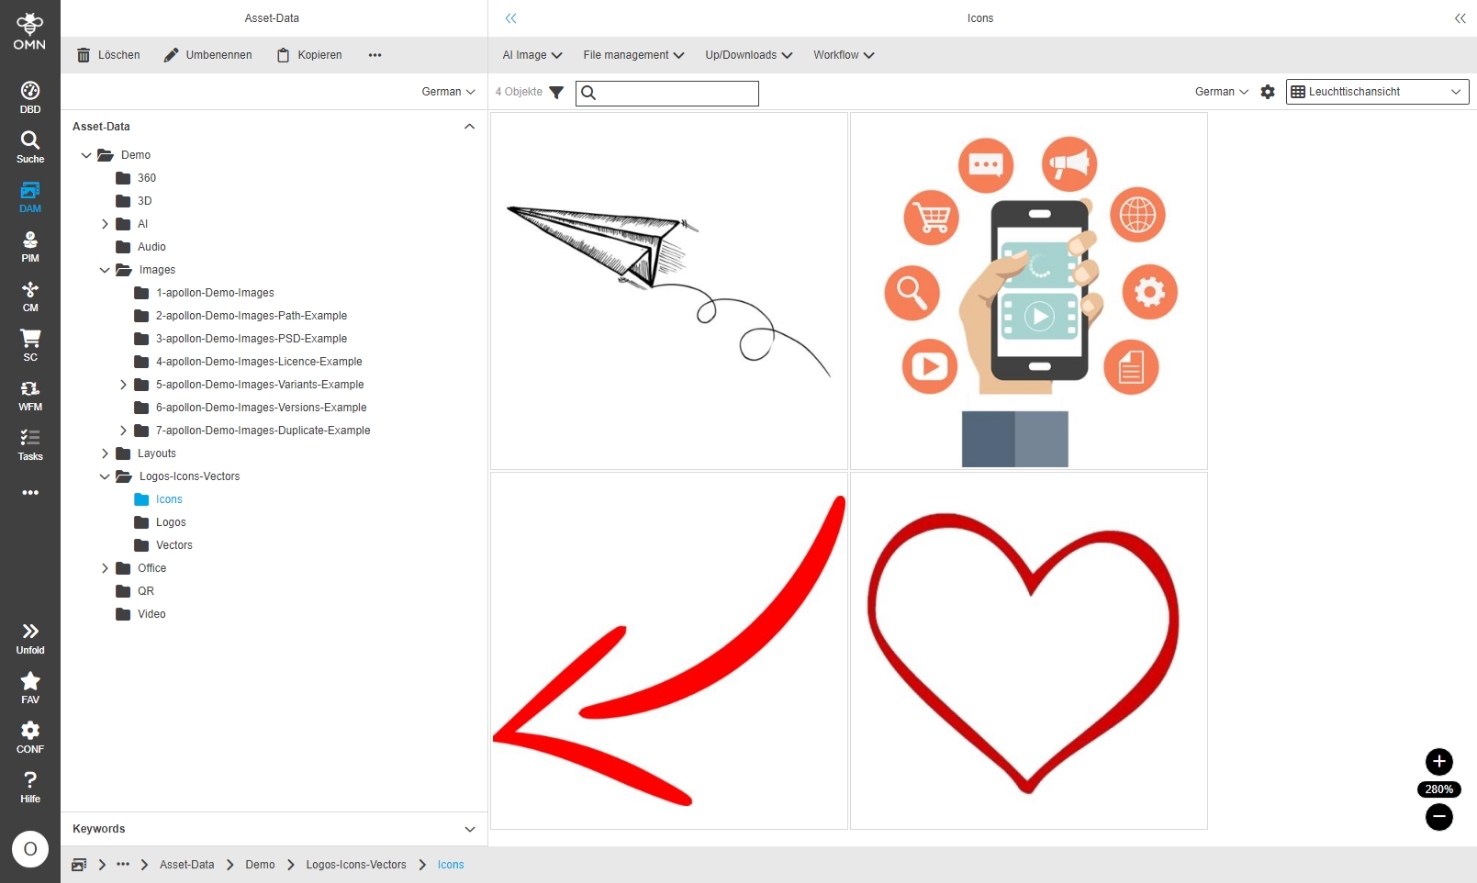Collapse the Demo folder
Screen dimensions: 1477x883
tap(87, 155)
